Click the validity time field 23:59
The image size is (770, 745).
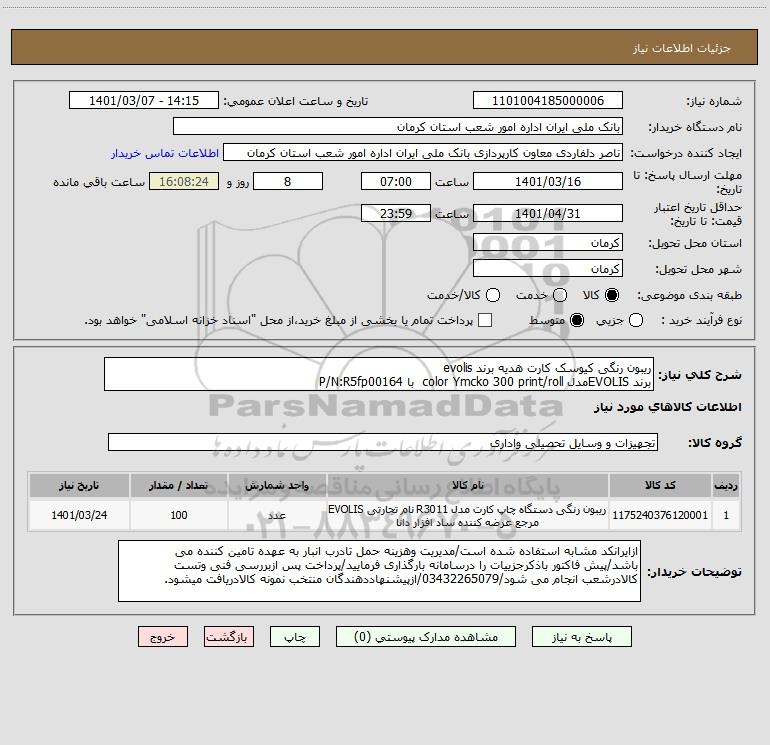(x=396, y=214)
